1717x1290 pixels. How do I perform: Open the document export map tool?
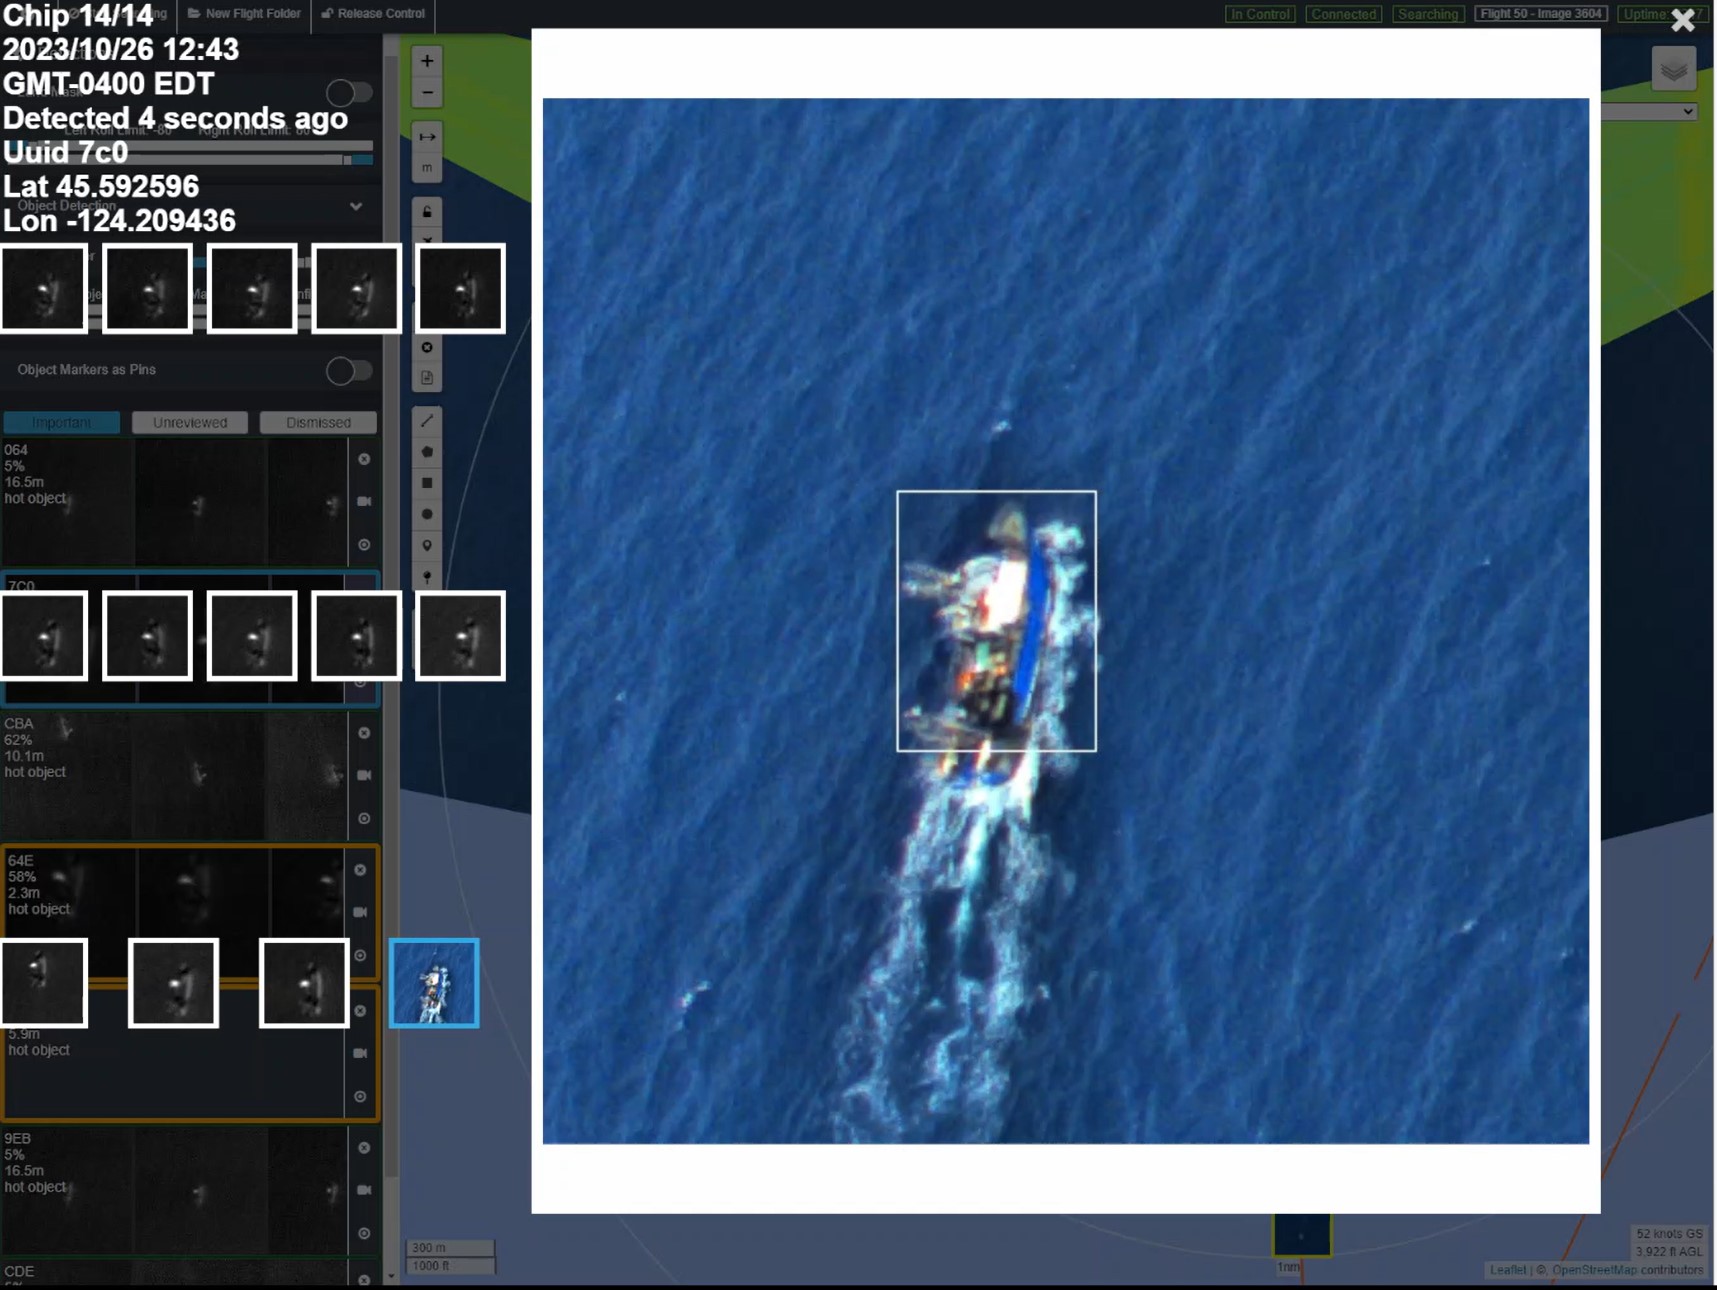click(427, 378)
